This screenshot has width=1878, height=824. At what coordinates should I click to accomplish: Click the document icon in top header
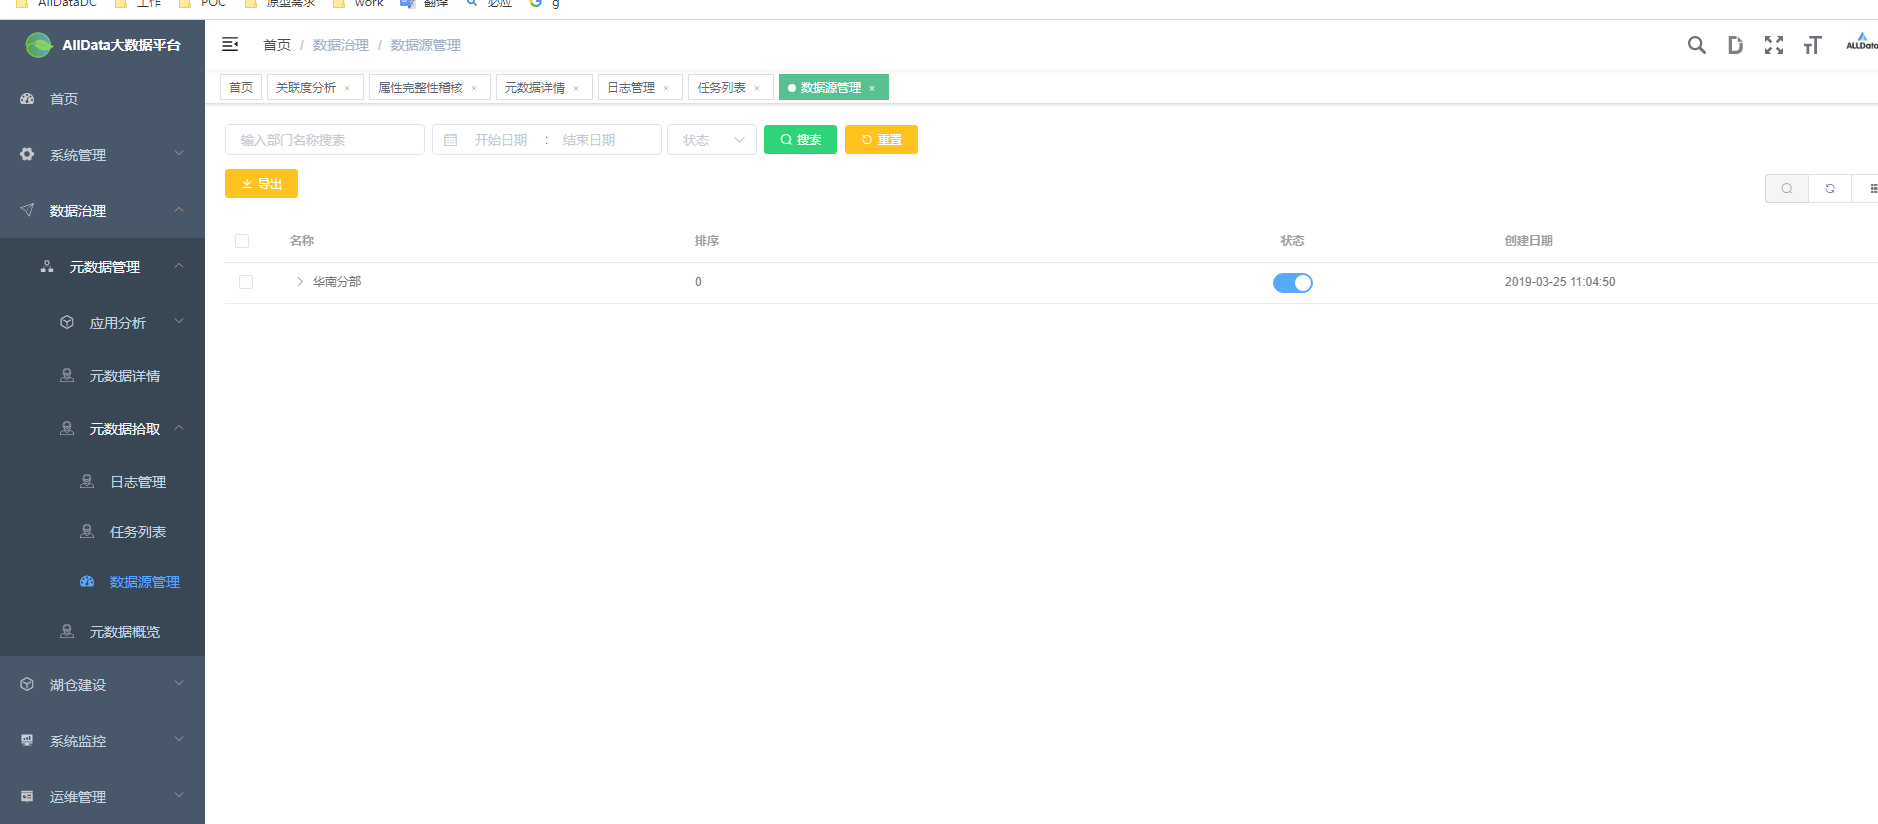pyautogui.click(x=1735, y=45)
